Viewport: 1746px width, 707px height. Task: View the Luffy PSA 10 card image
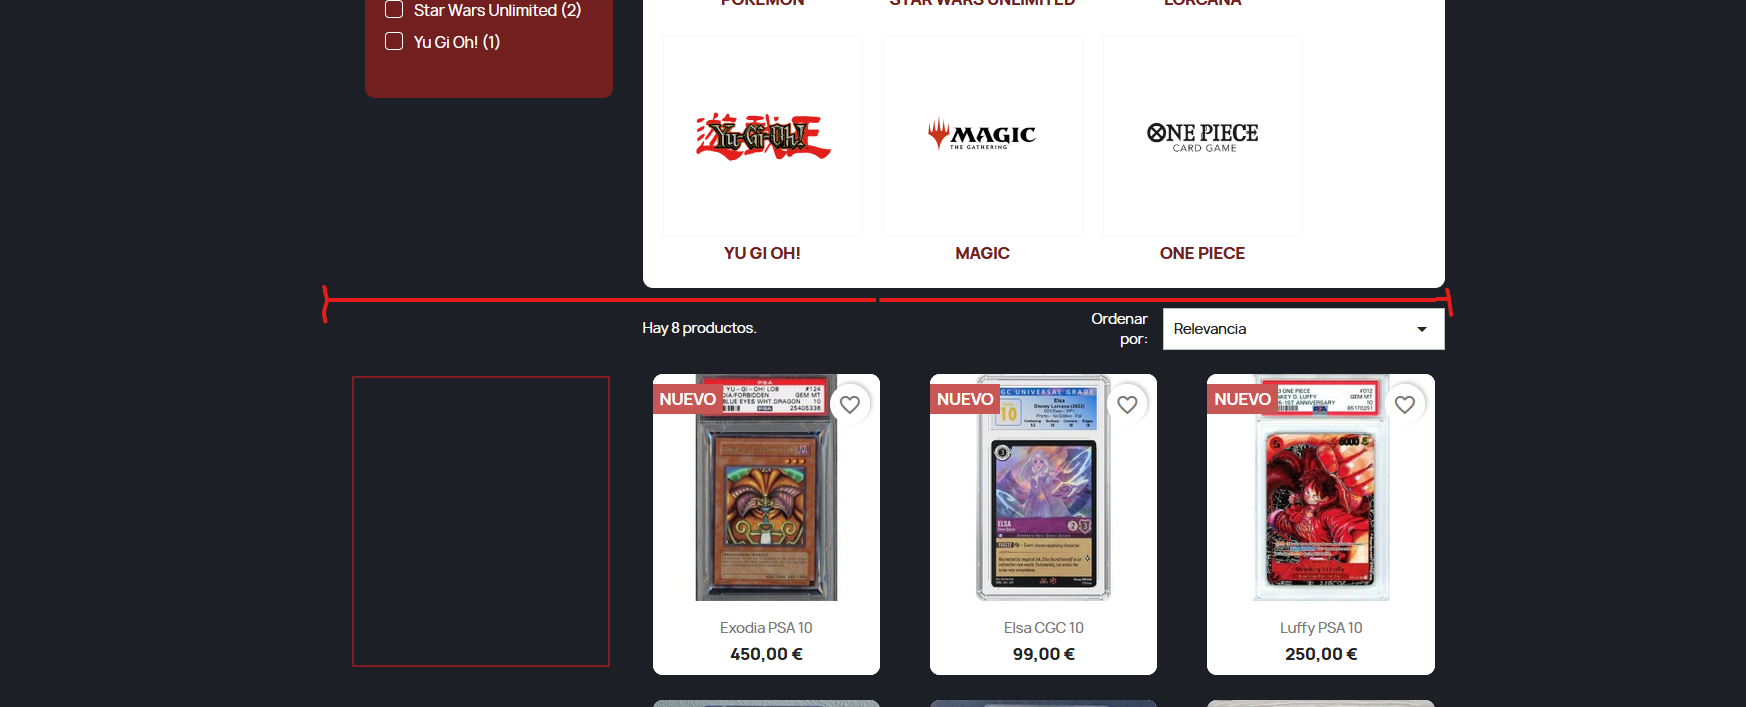coord(1321,488)
